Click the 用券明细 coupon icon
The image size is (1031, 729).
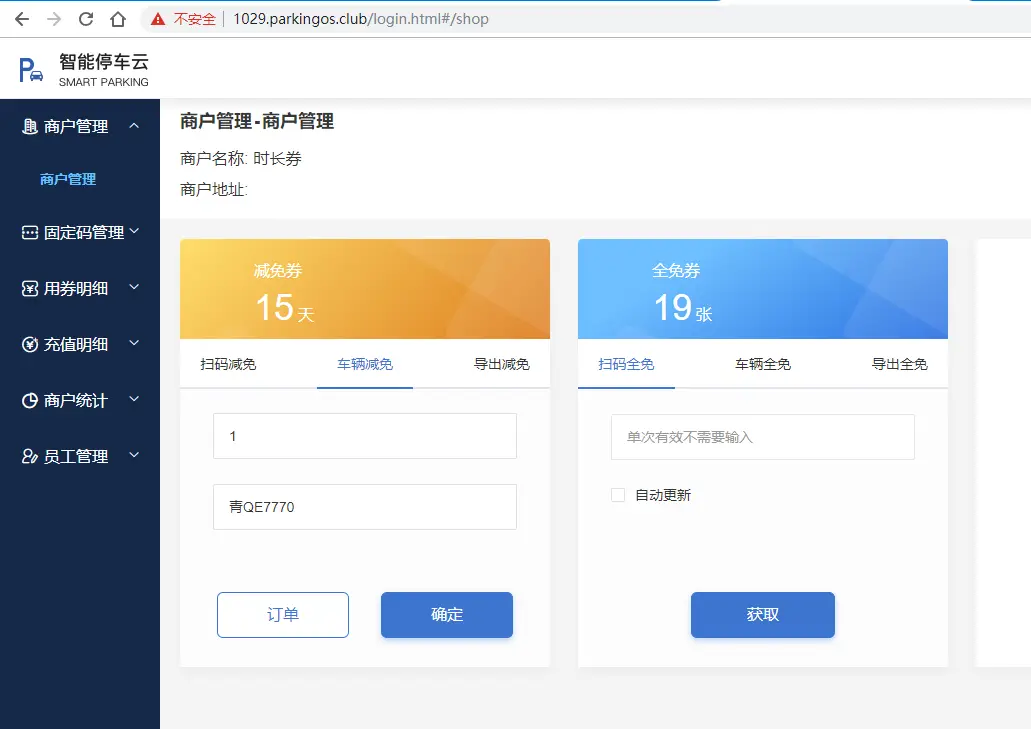(x=30, y=289)
